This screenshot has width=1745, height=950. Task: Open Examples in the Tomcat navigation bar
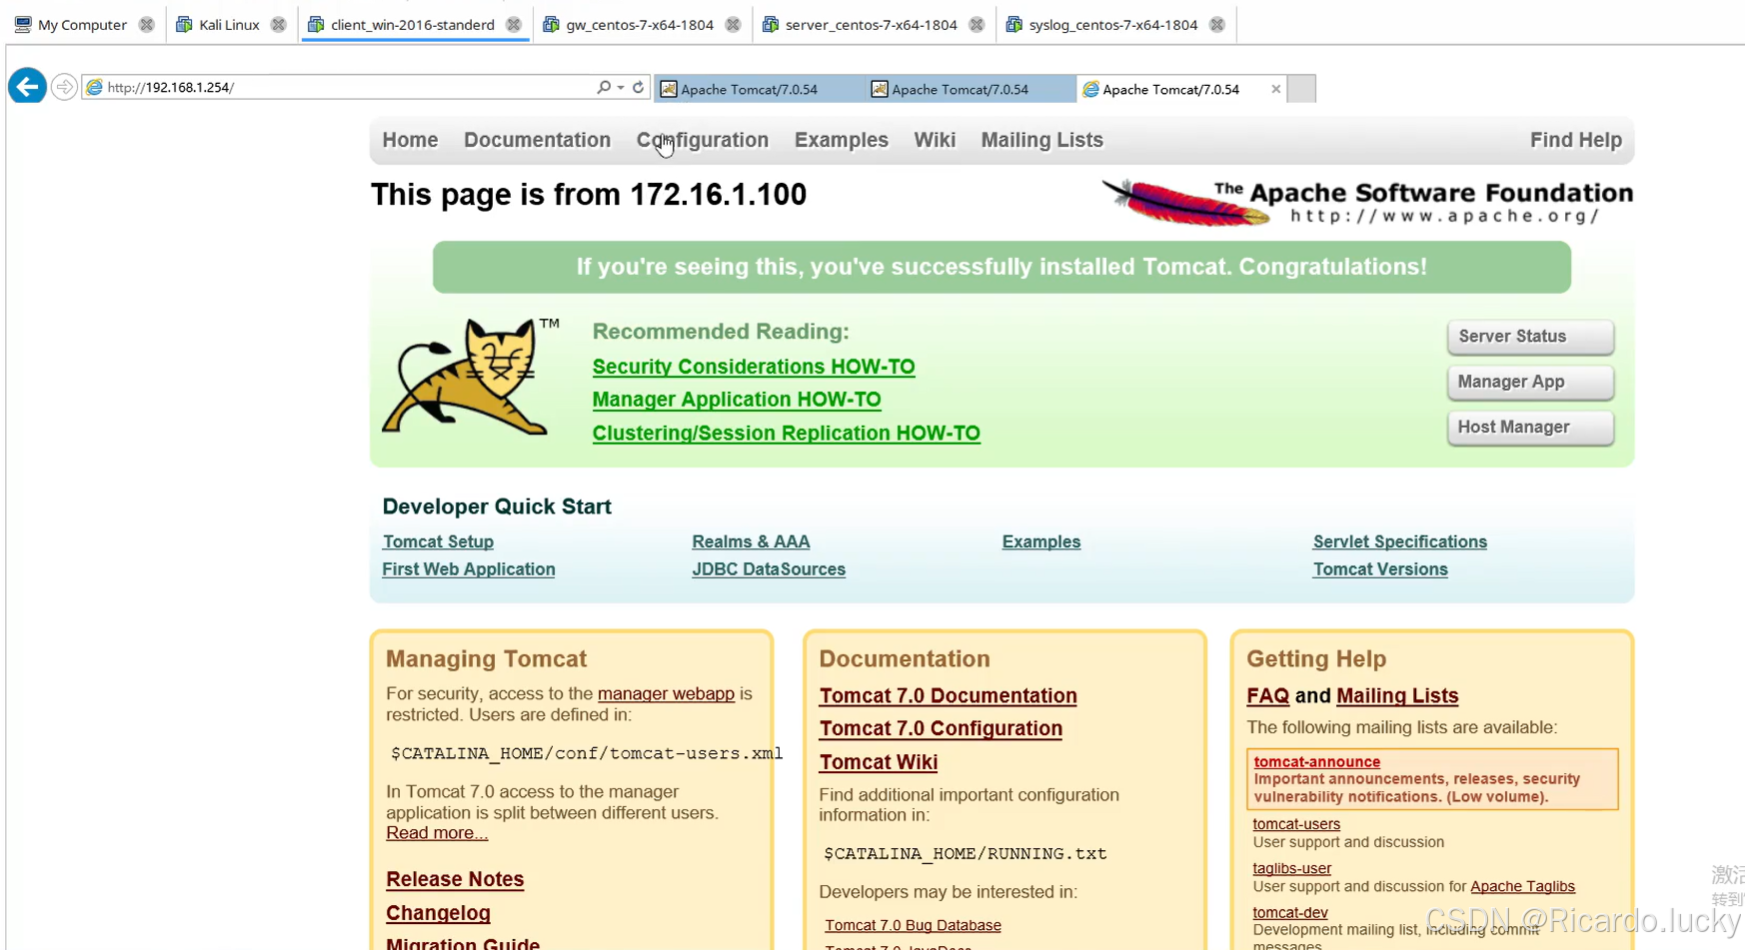pyautogui.click(x=841, y=140)
